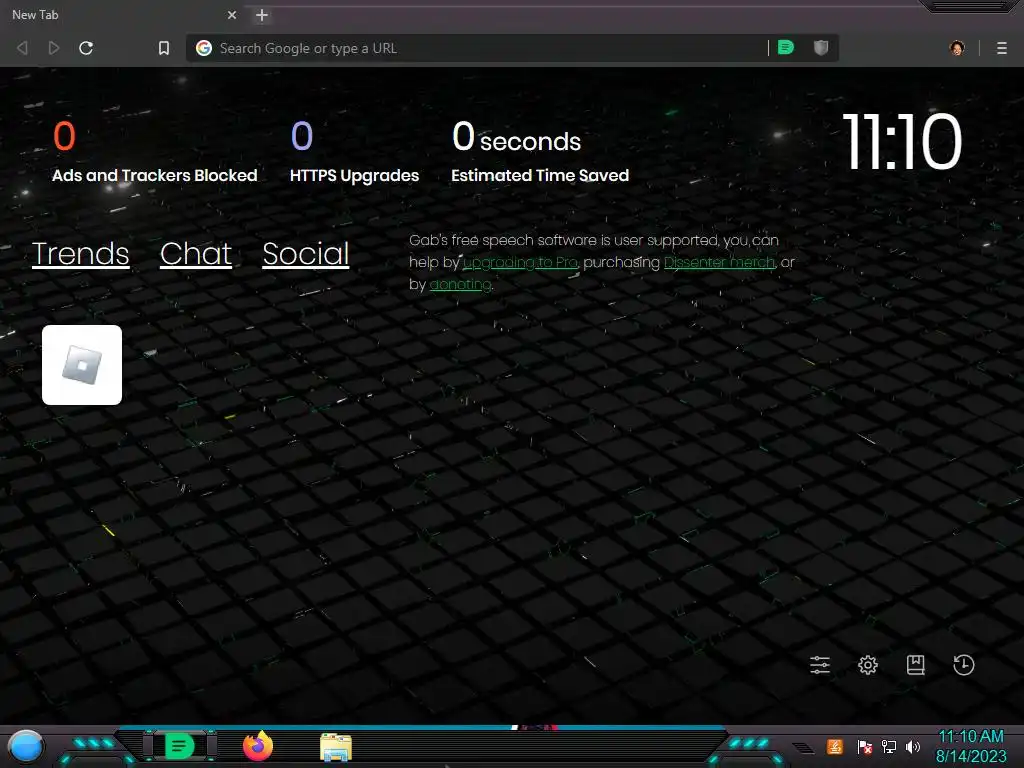Reload the current page
1024x768 pixels.
tap(86, 48)
